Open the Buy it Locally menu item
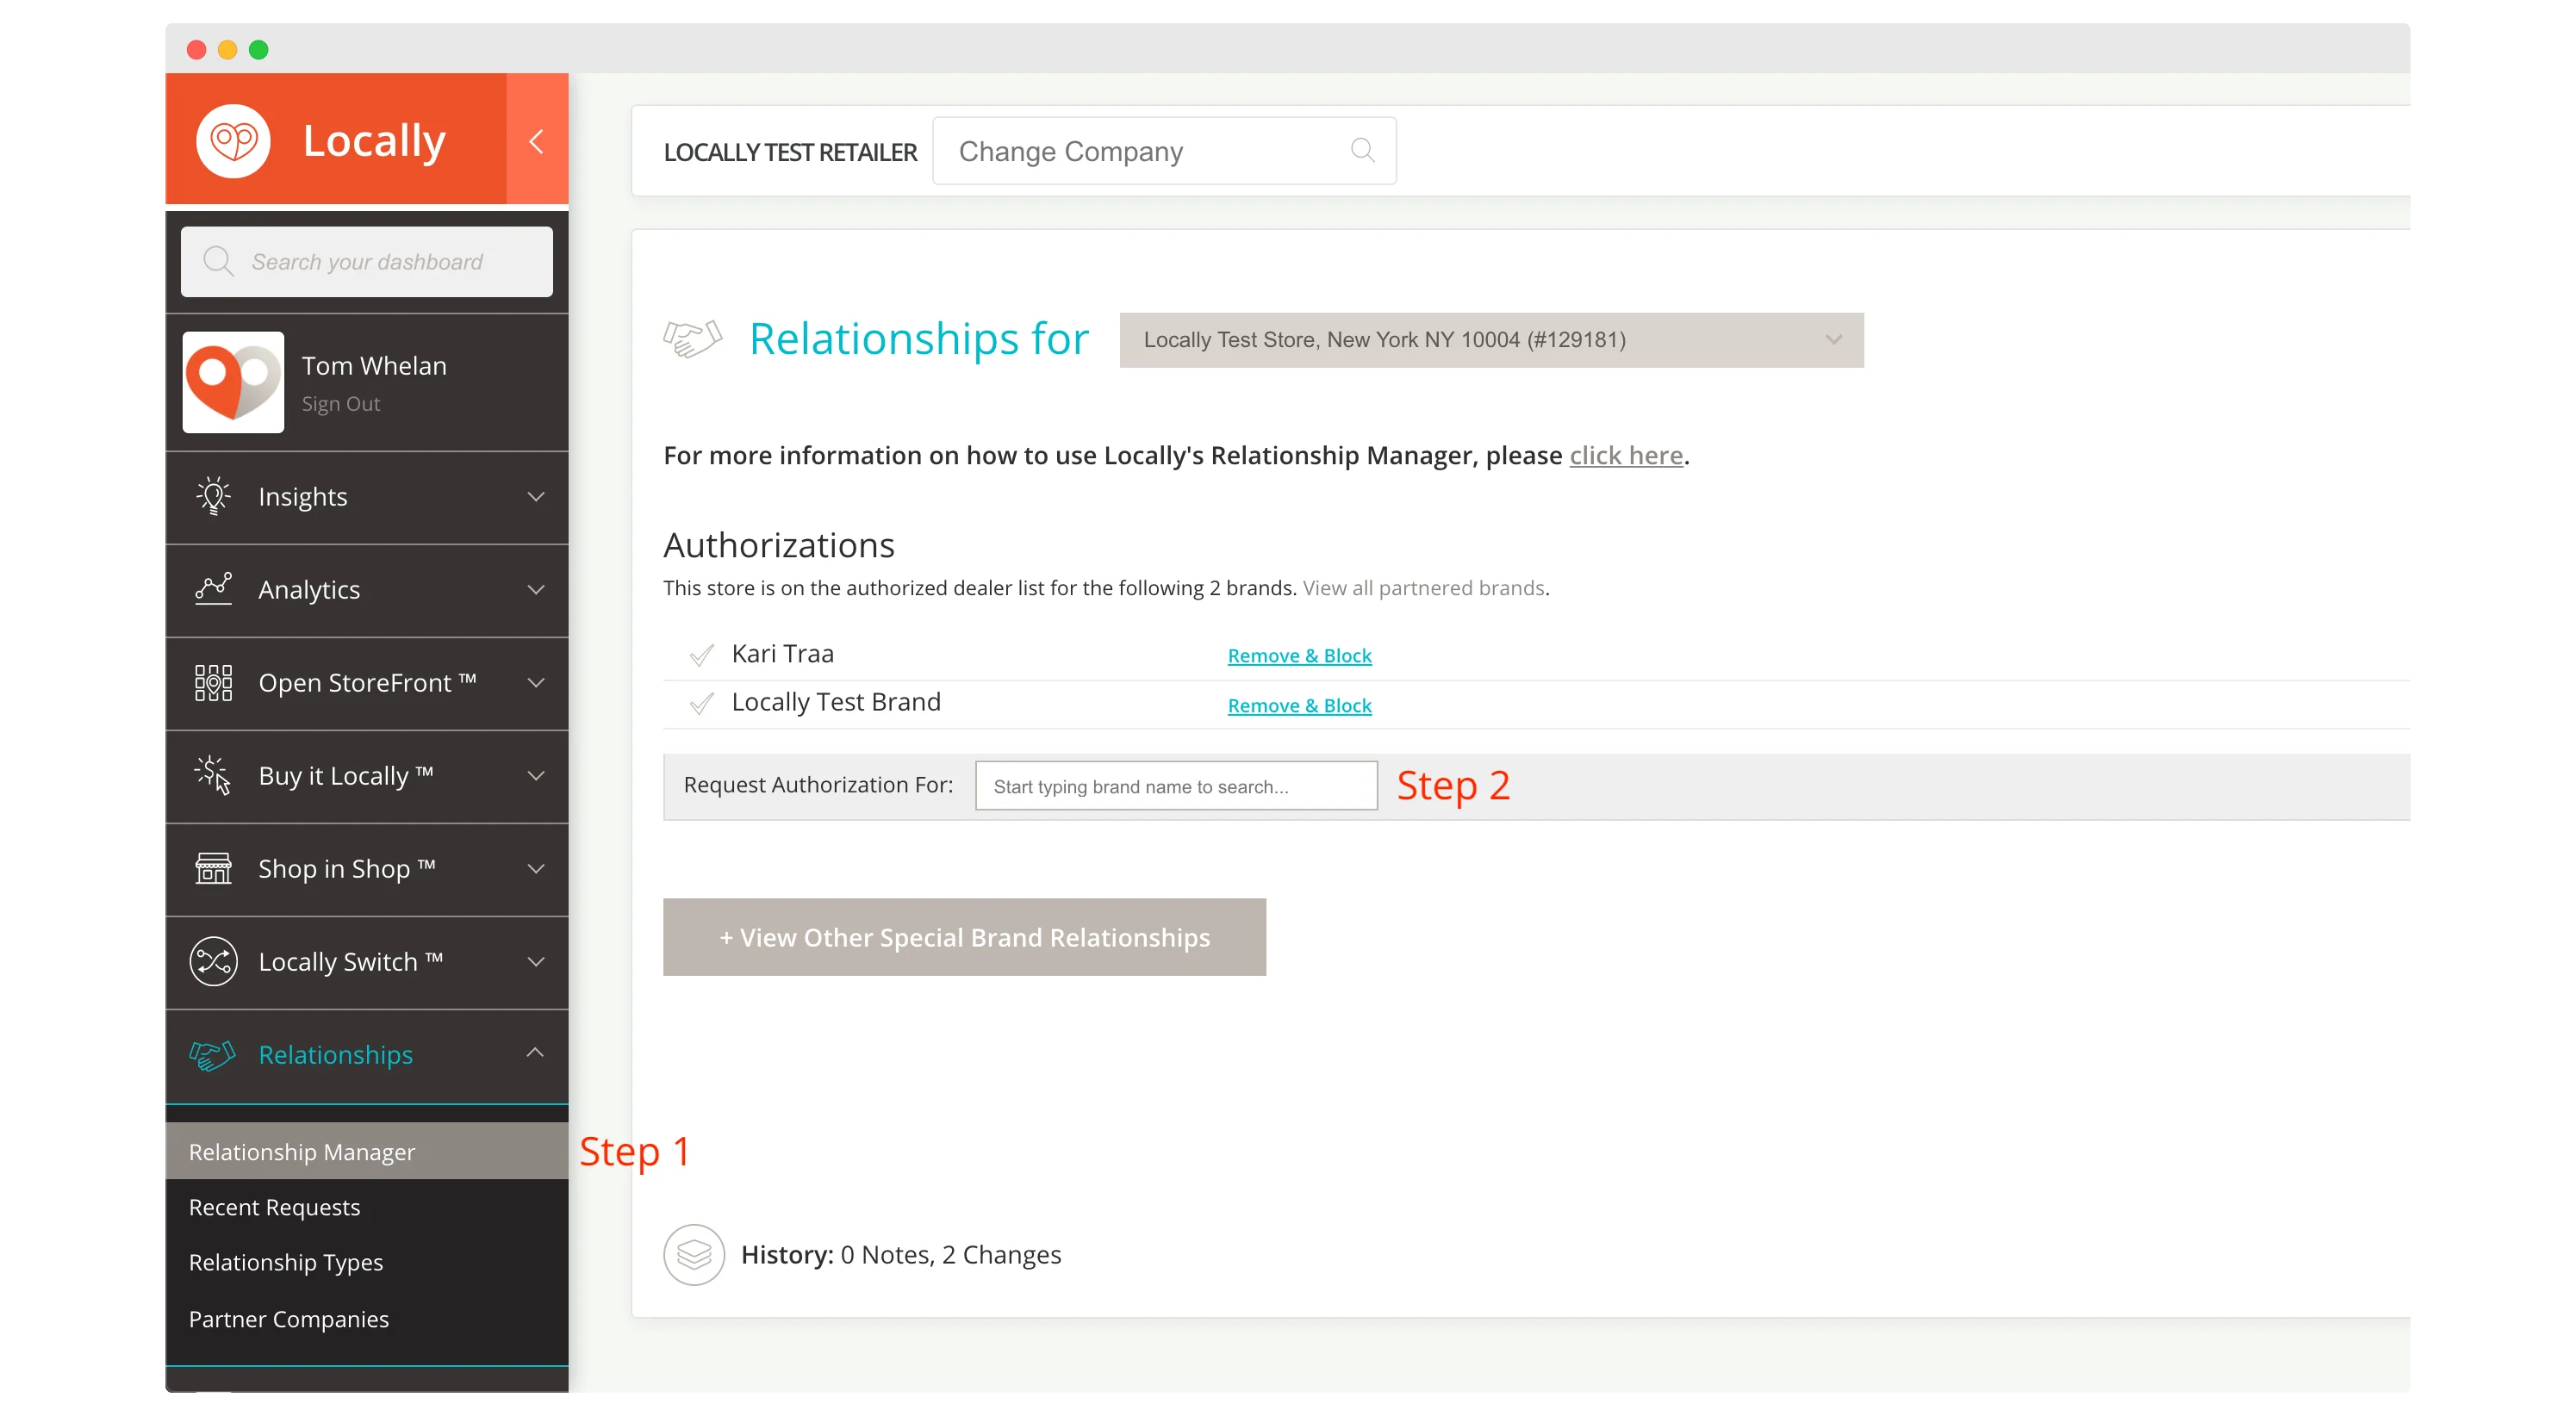 pyautogui.click(x=367, y=776)
